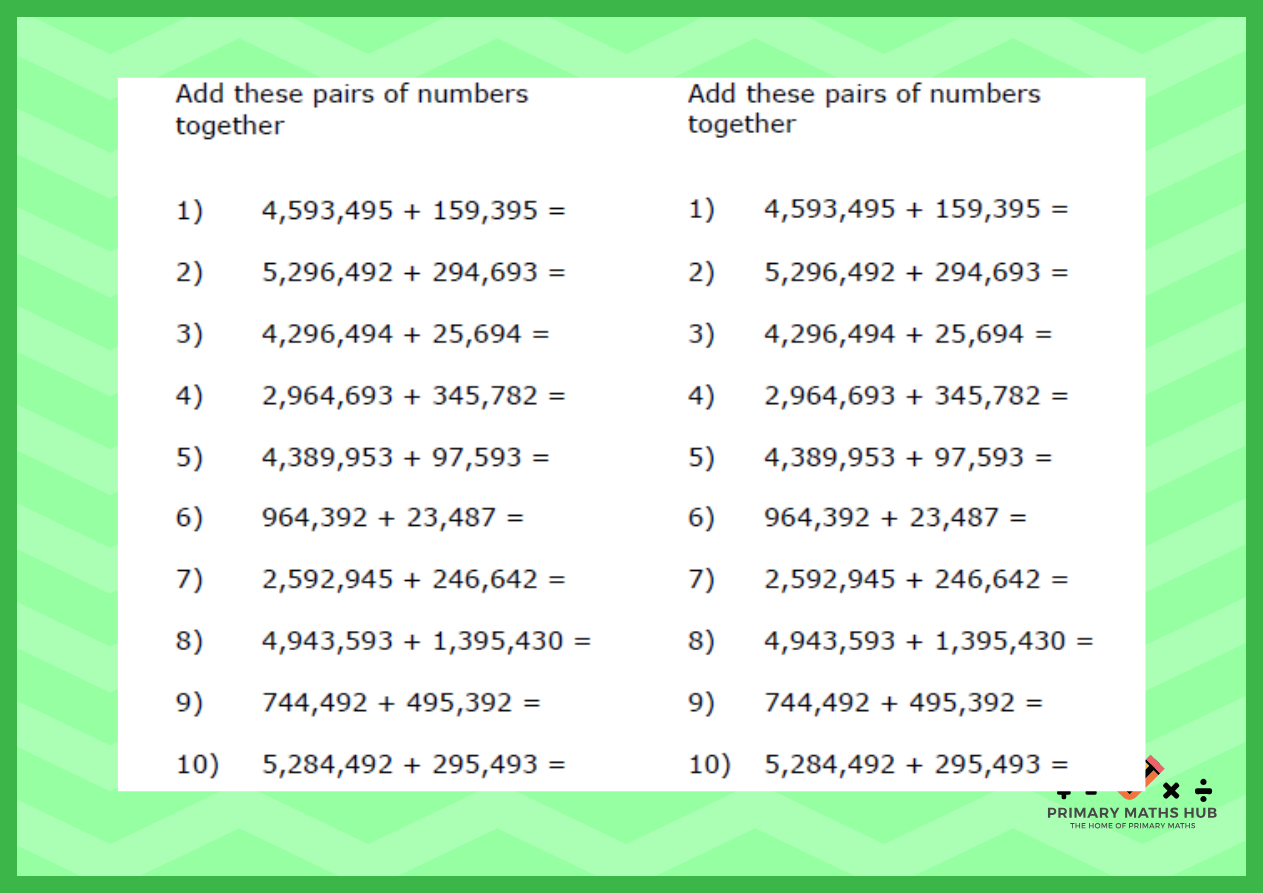The image size is (1263, 893).
Task: Select left column problem 744,492 + 495,392
Action: click(401, 703)
